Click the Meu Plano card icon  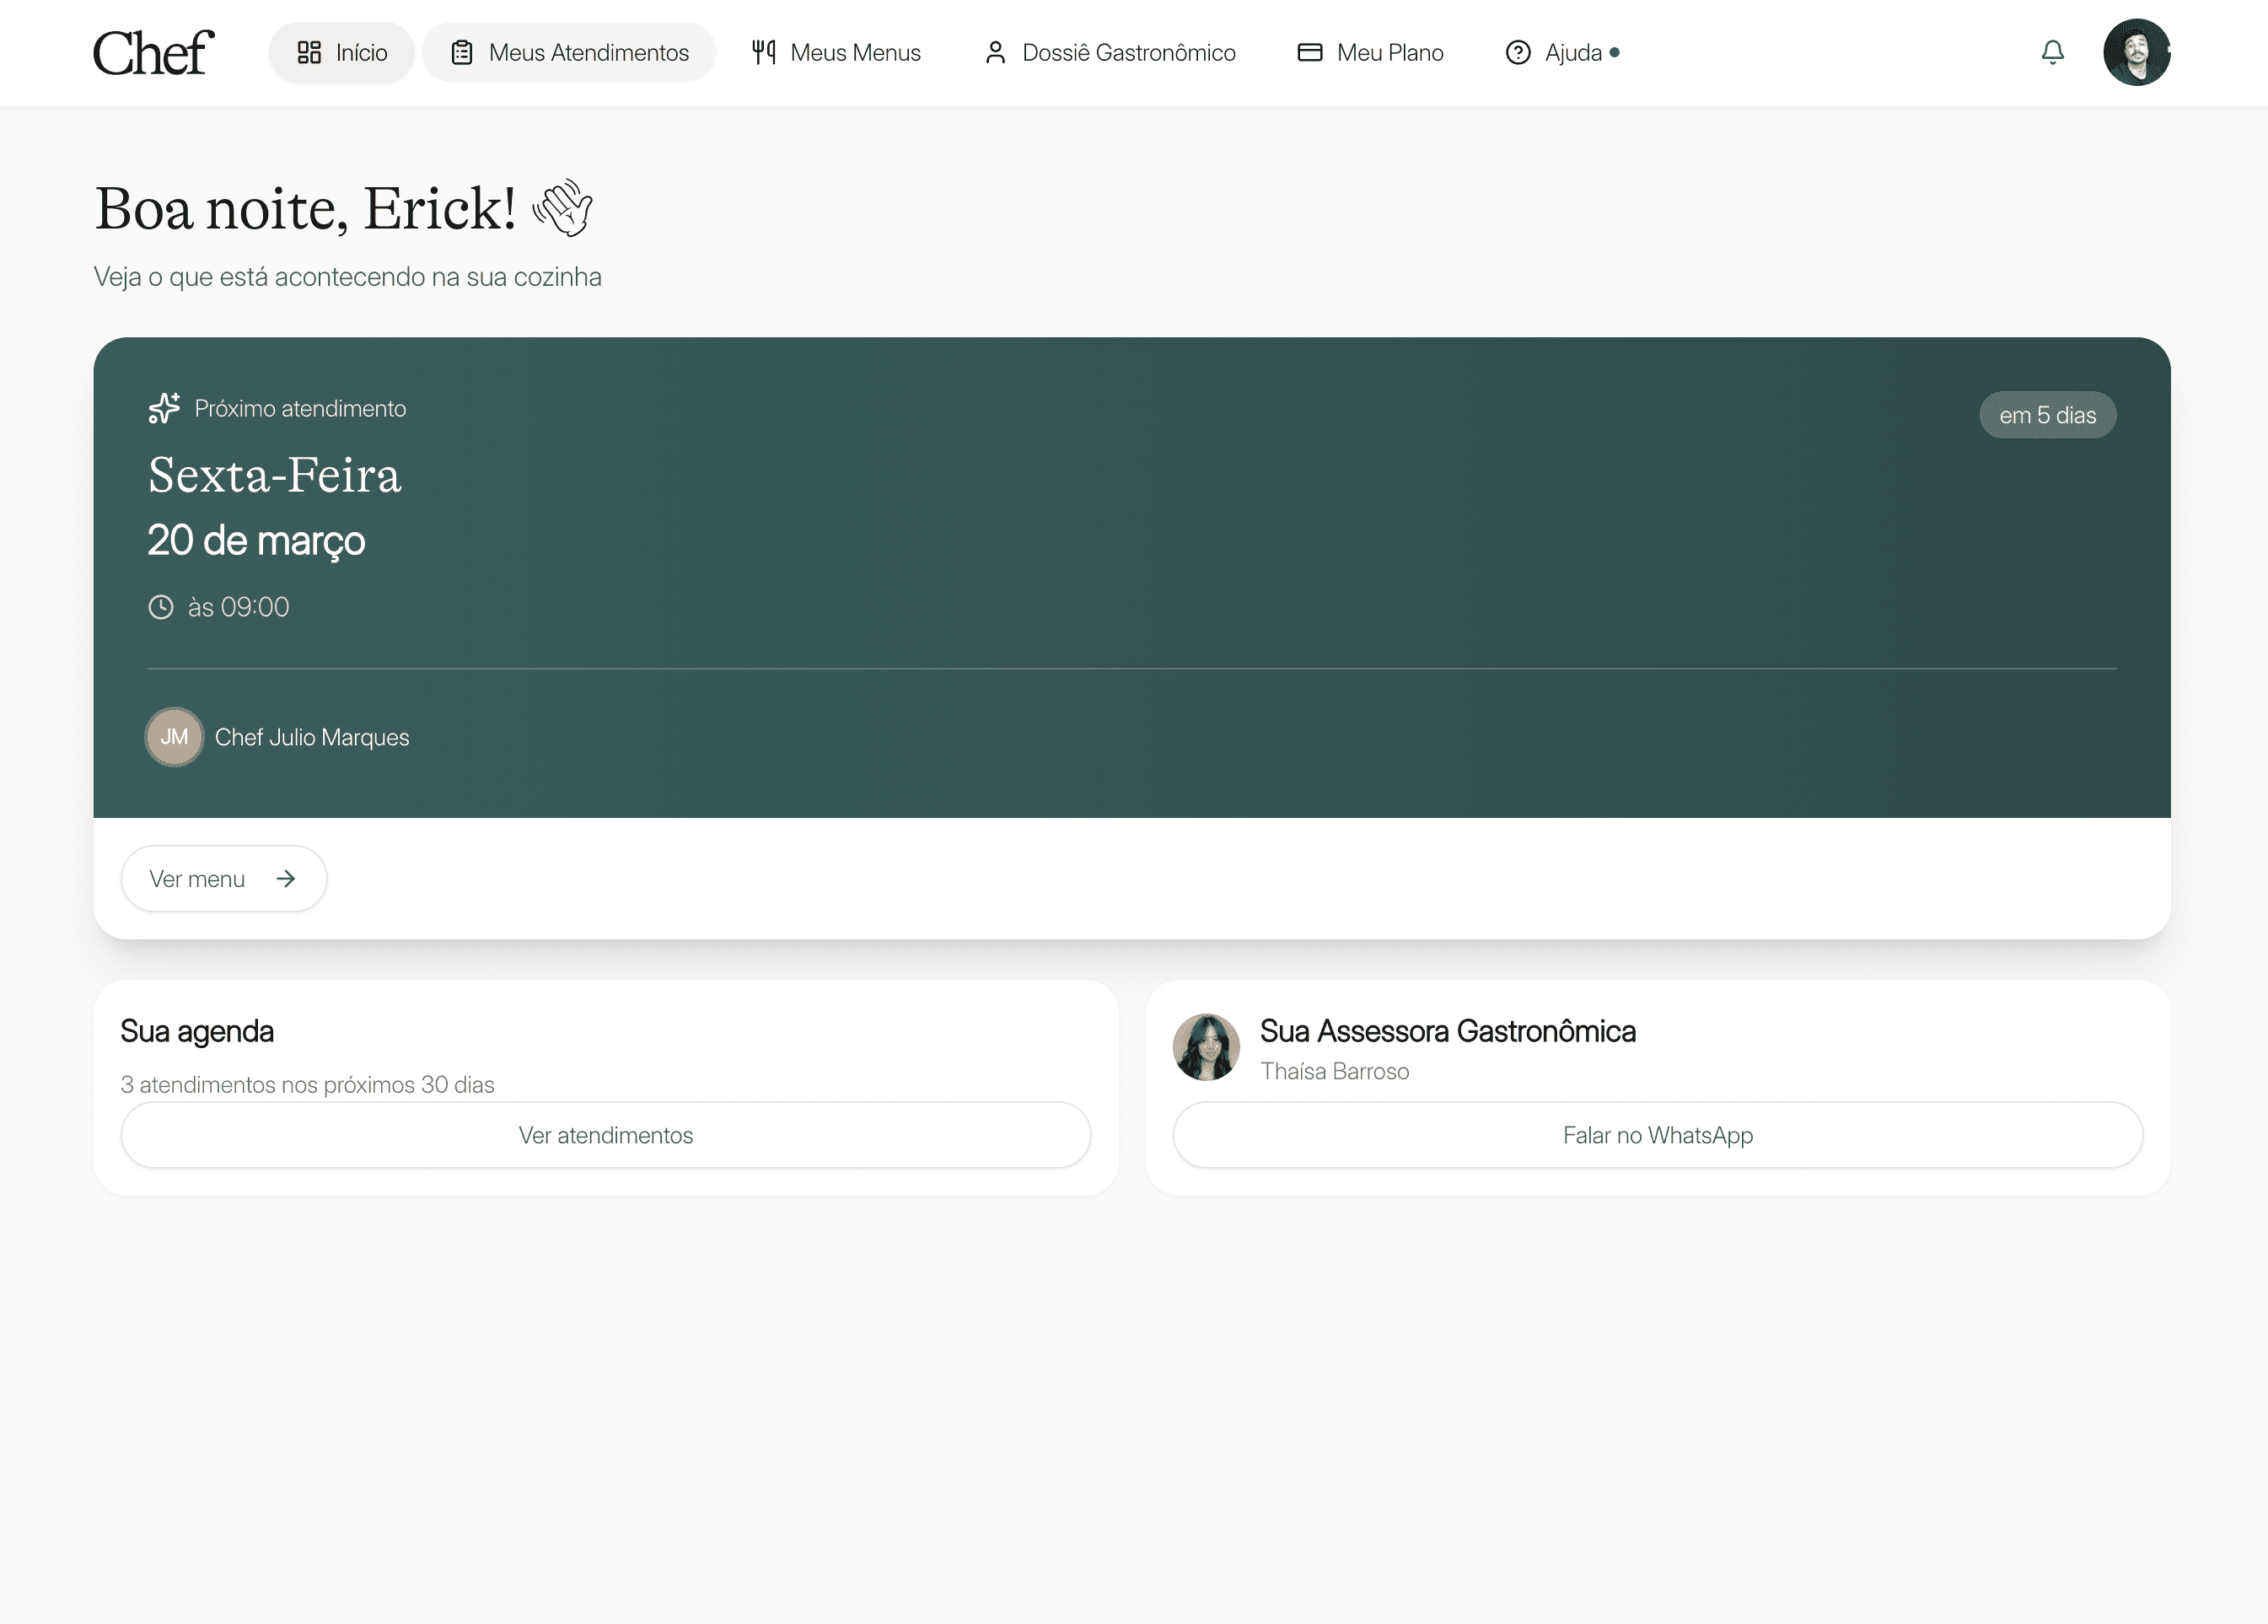pos(1309,53)
